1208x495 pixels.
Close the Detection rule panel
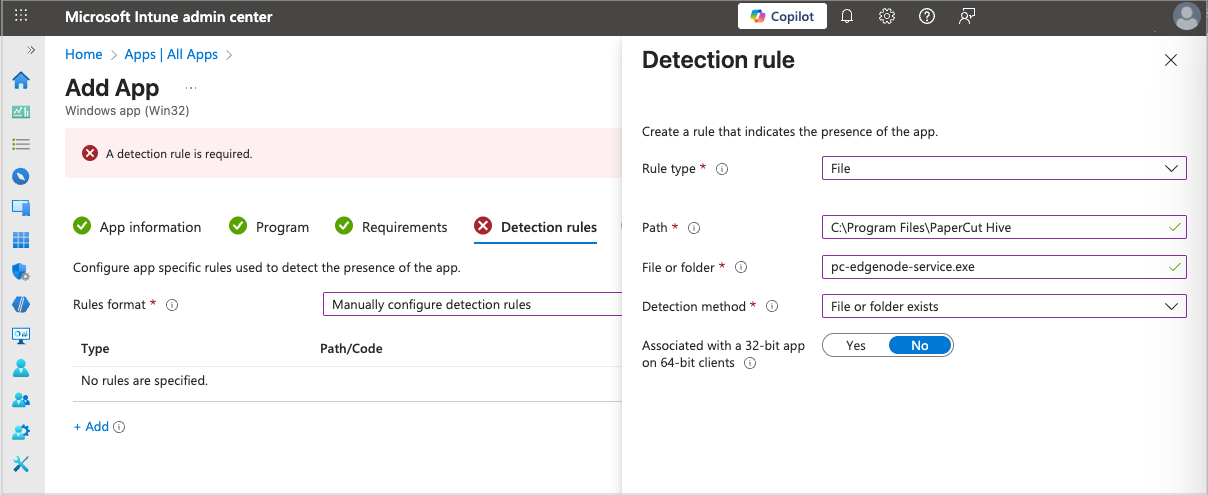click(1171, 60)
